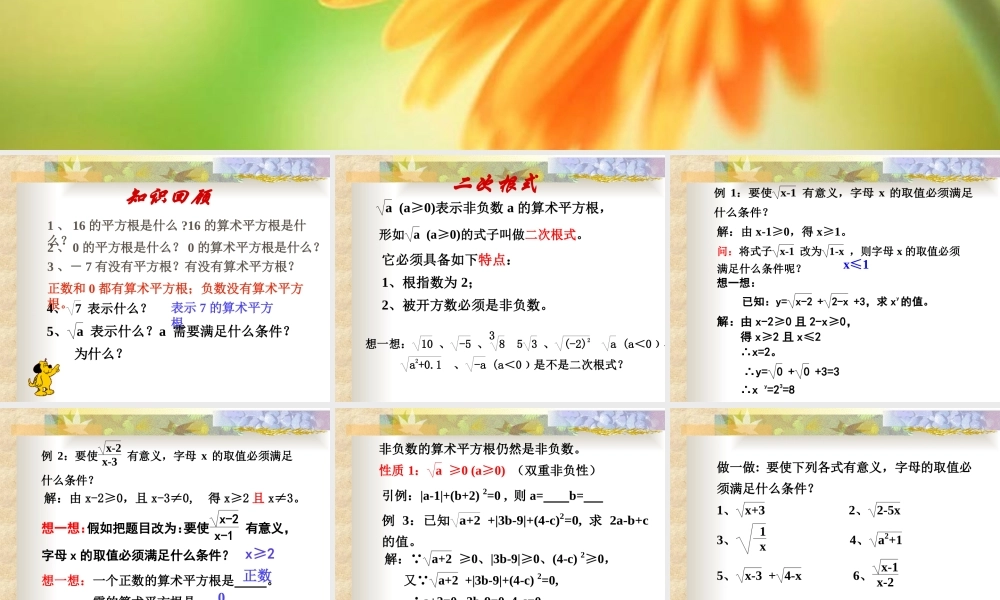Click the orange flower banner image
This screenshot has width=1000, height=600.
[500, 75]
